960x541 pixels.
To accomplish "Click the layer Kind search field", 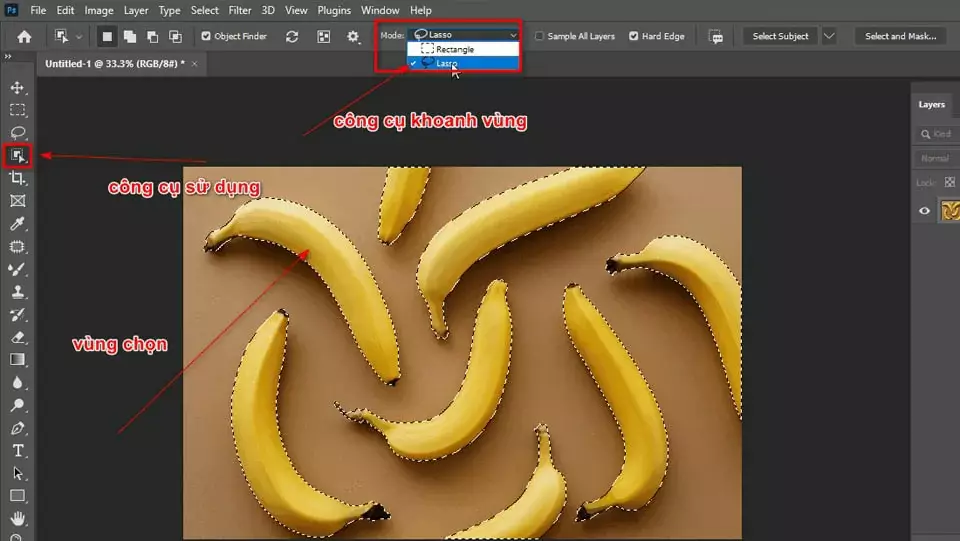I will pos(937,134).
